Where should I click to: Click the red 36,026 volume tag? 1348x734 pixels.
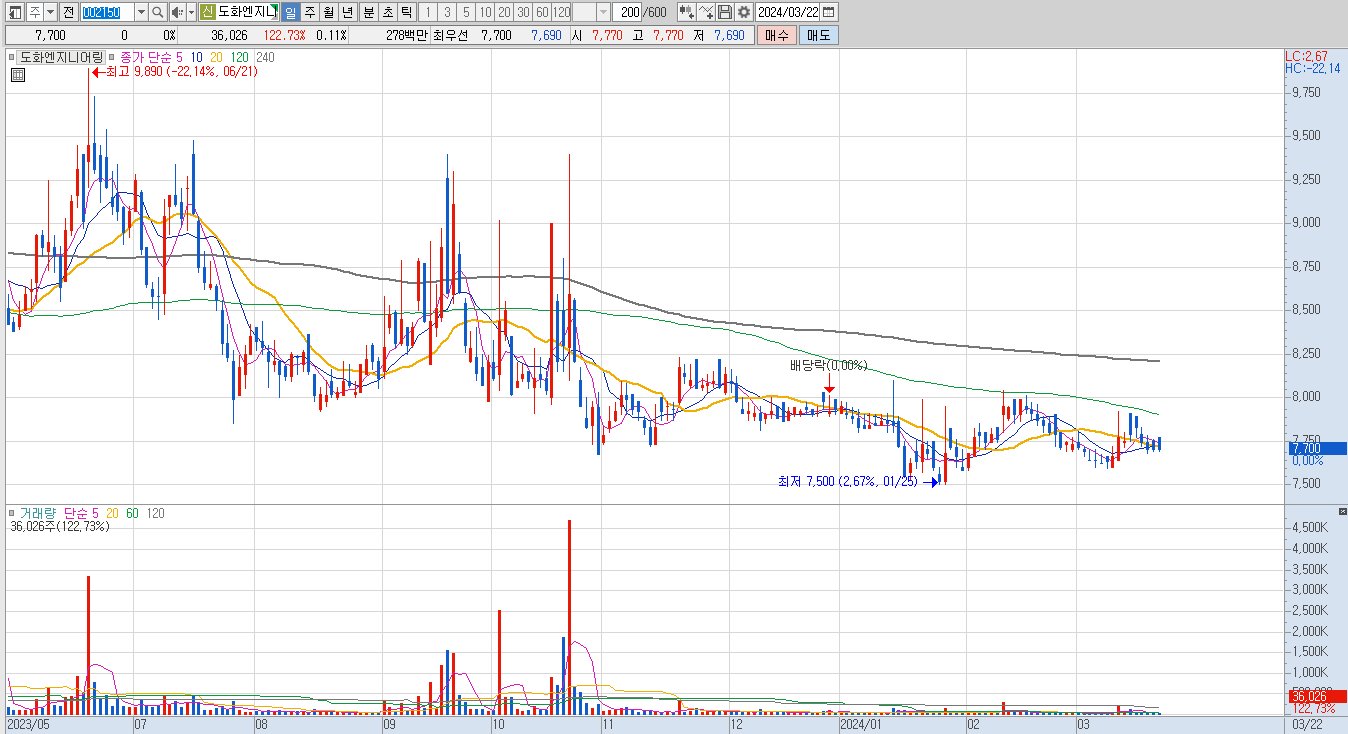point(1319,696)
